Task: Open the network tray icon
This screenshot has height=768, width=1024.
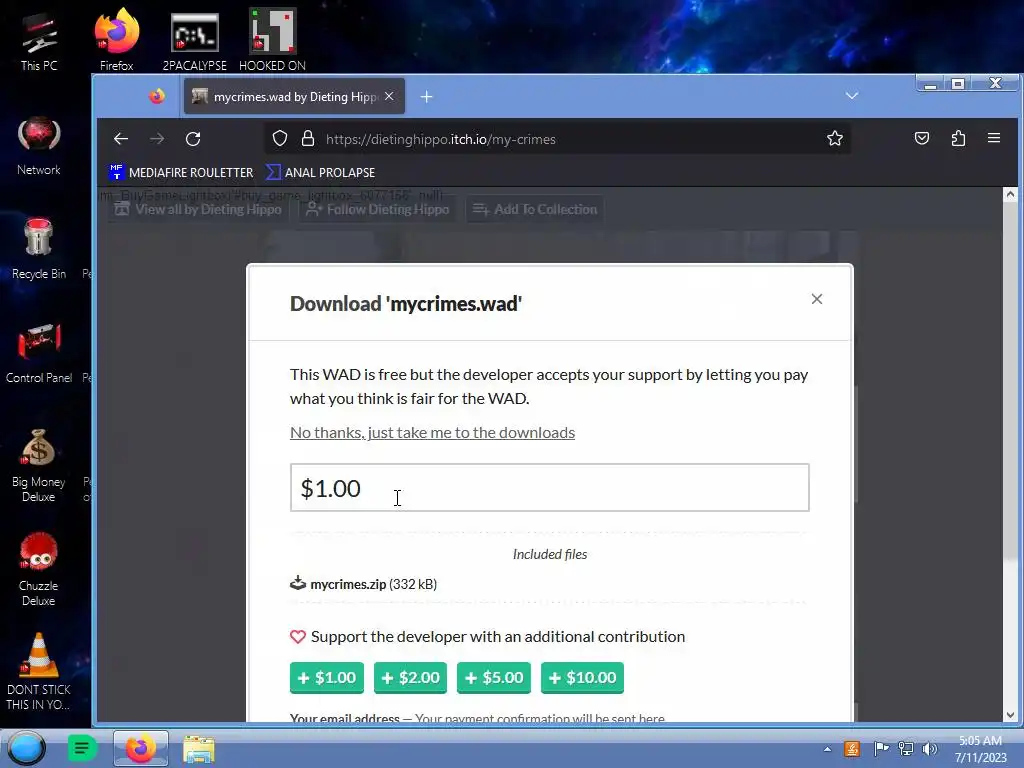Action: (x=906, y=748)
